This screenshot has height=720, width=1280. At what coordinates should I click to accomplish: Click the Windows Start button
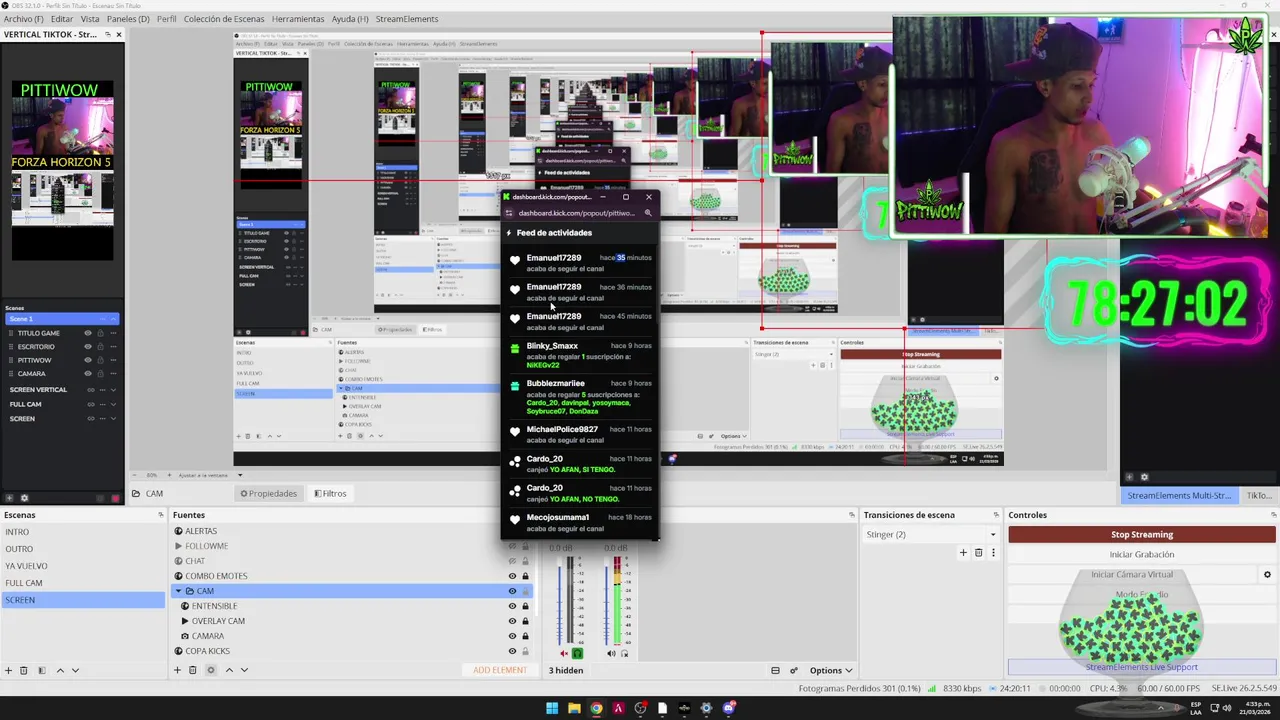point(552,708)
